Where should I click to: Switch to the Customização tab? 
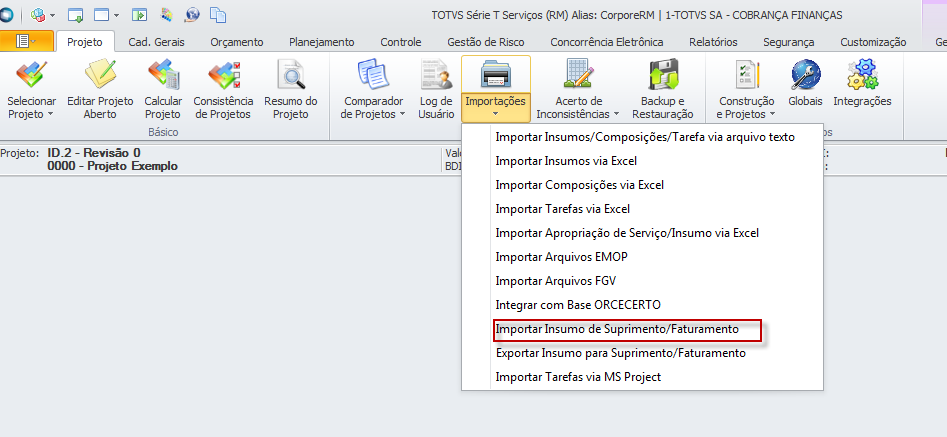[873, 42]
